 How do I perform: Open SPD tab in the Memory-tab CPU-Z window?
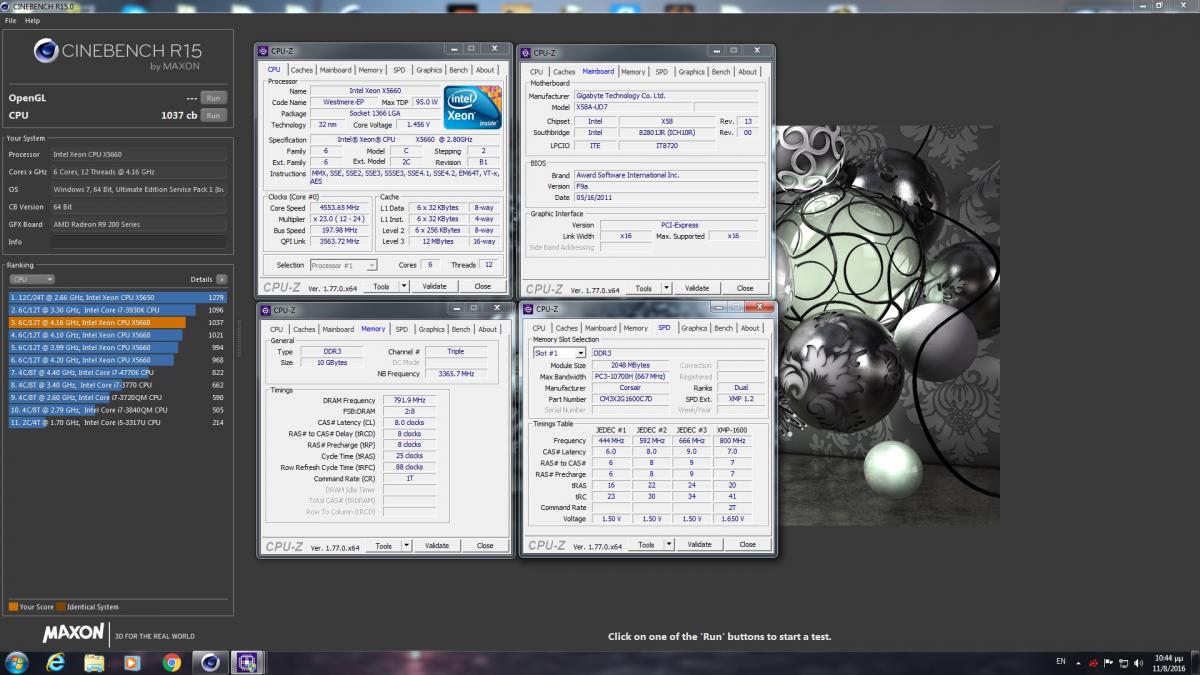tap(401, 329)
